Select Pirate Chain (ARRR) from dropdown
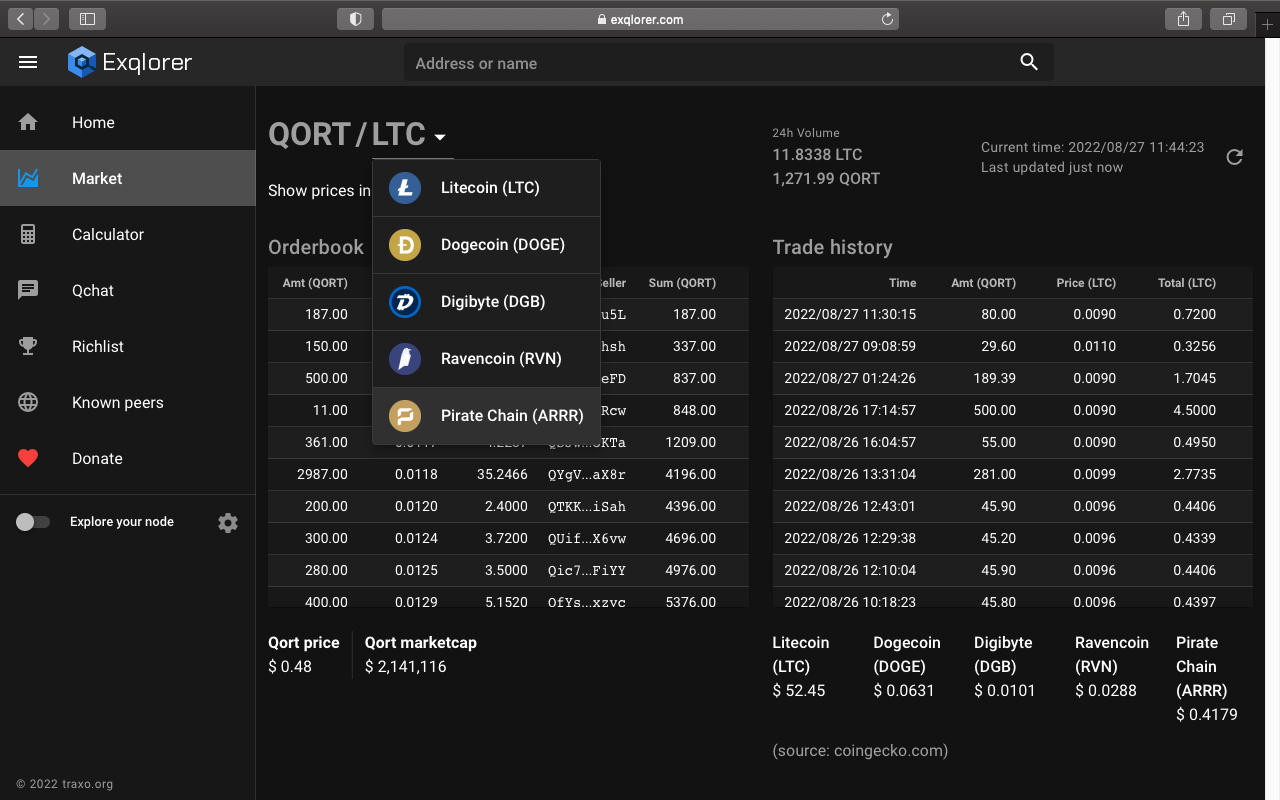The height and width of the screenshot is (800, 1280). click(486, 416)
